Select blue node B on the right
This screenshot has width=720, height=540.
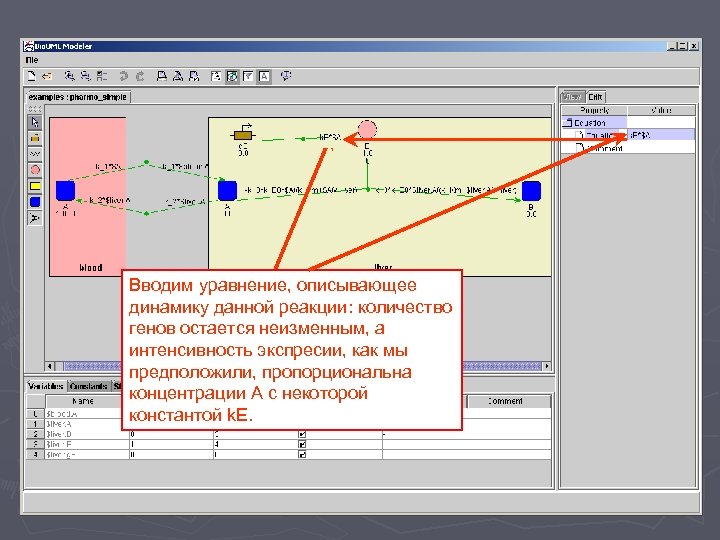coord(531,191)
